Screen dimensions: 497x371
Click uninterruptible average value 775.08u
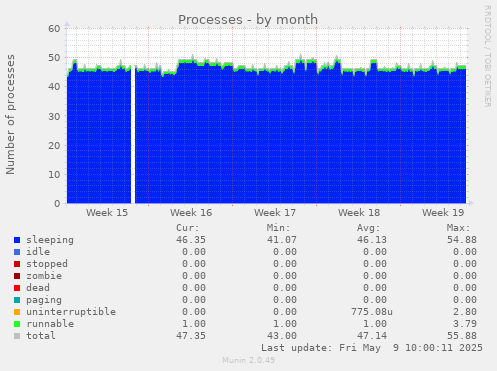click(372, 312)
